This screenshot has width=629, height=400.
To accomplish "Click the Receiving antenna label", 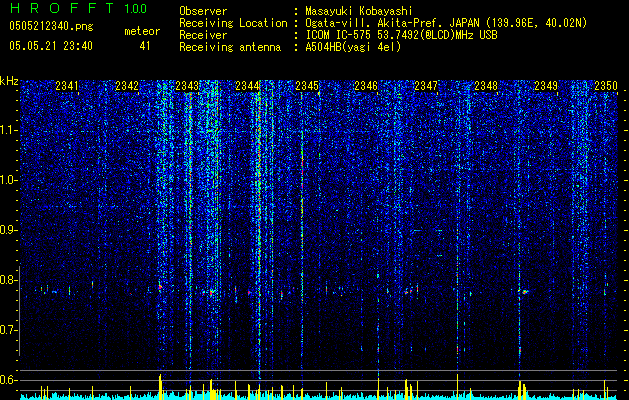I will (x=230, y=47).
